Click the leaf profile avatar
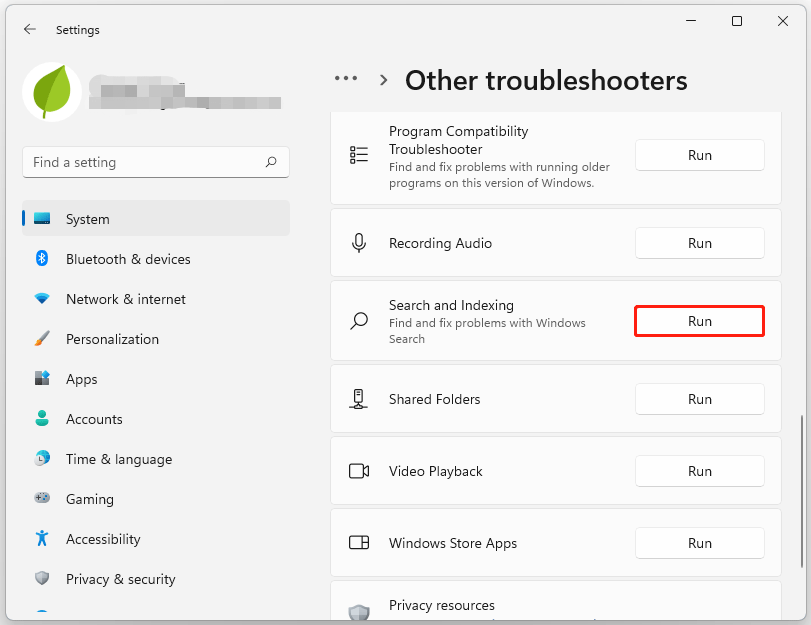This screenshot has width=811, height=625. (52, 92)
